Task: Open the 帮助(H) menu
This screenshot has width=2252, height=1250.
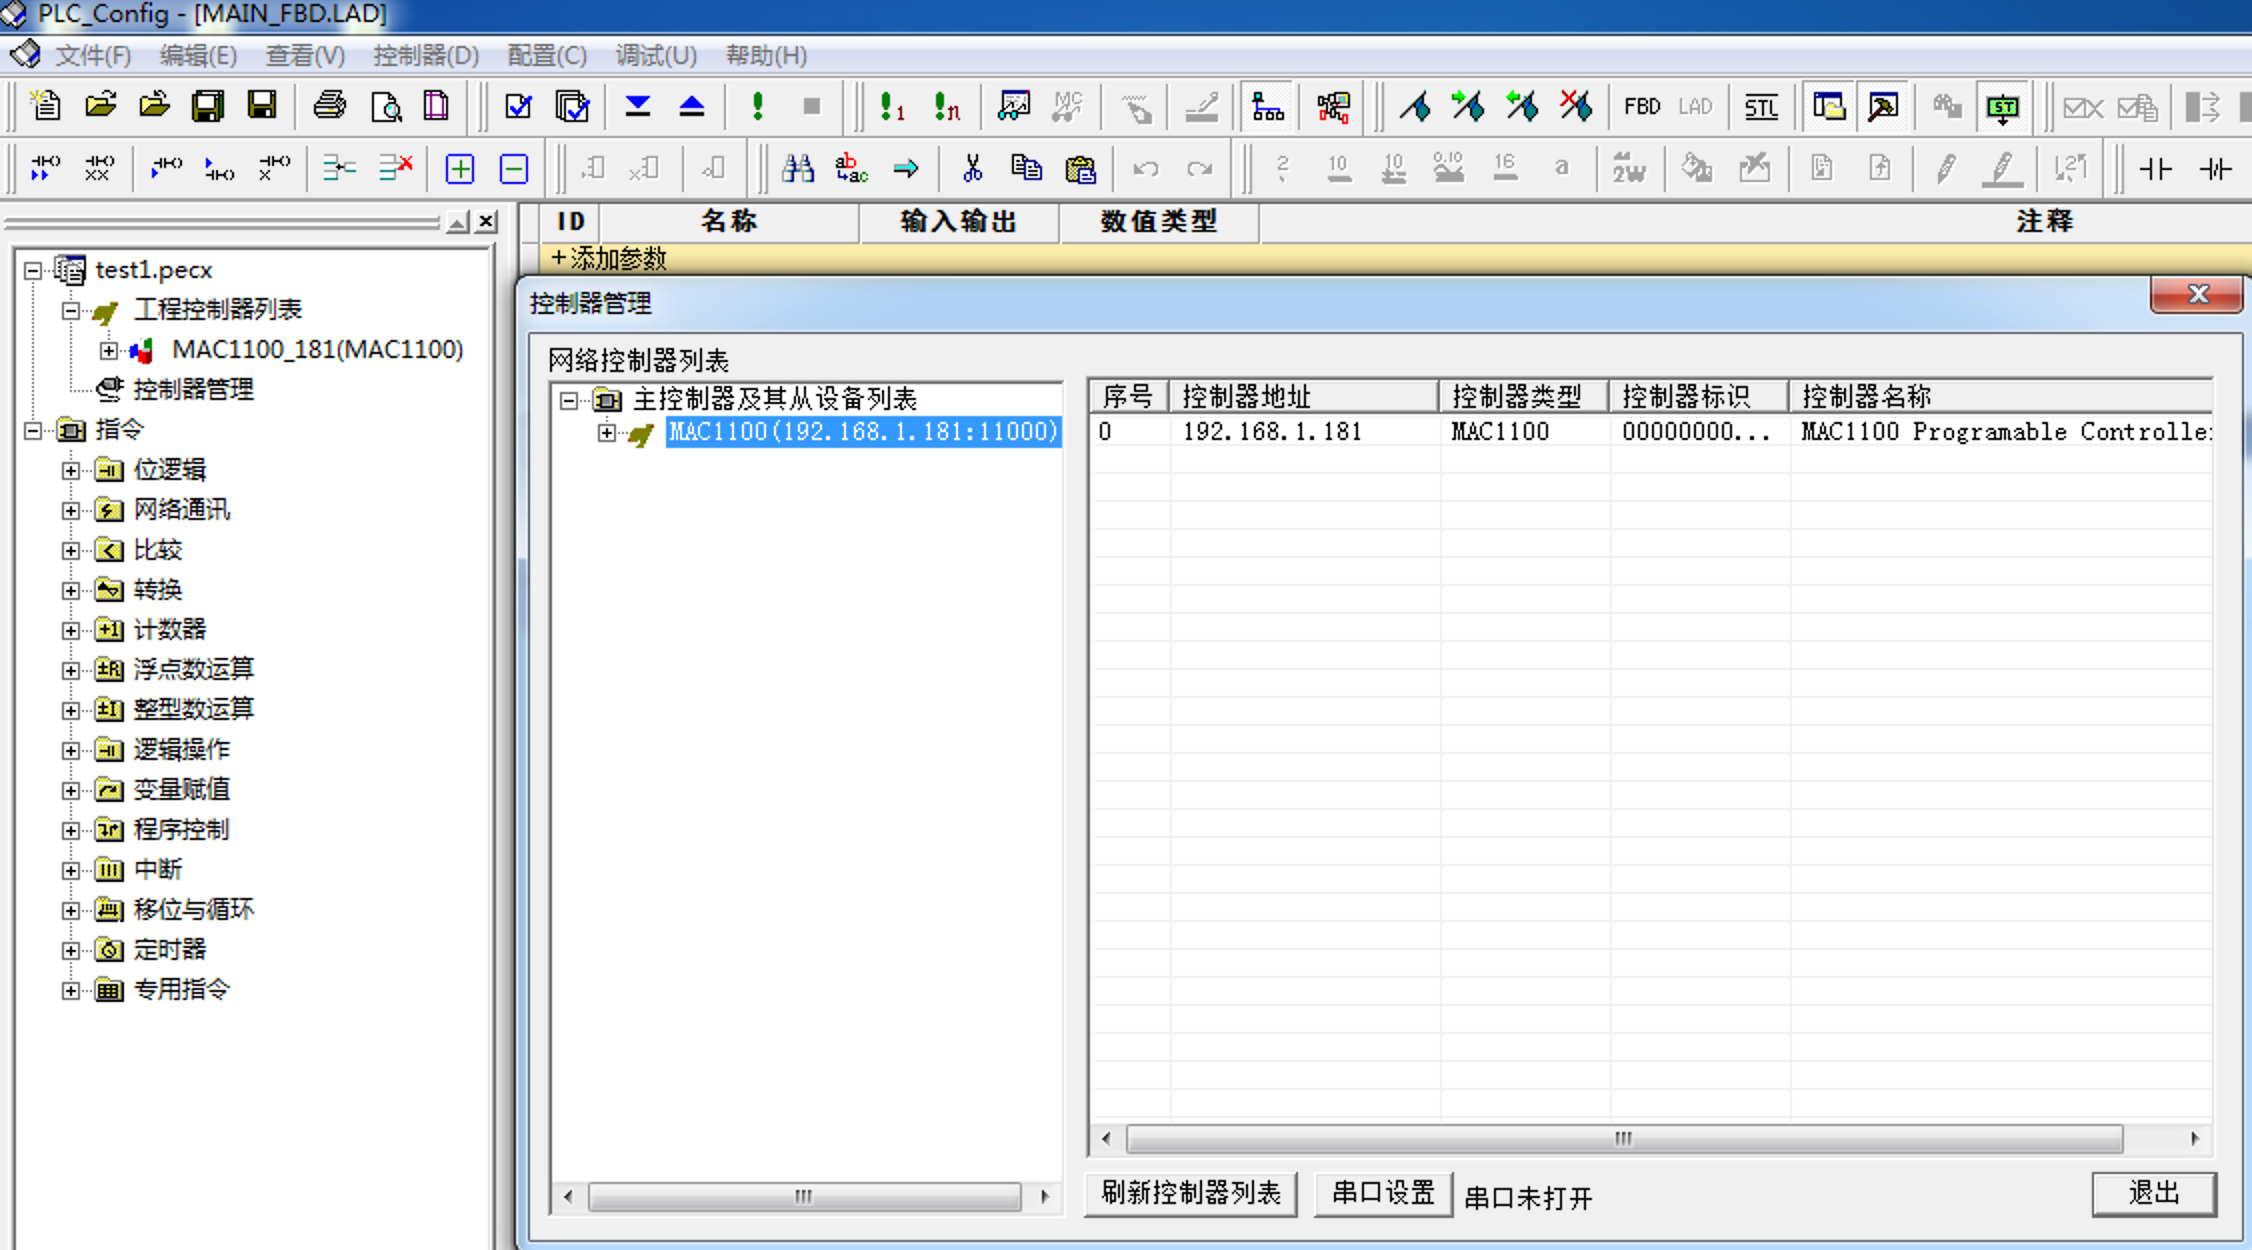Action: pos(766,56)
